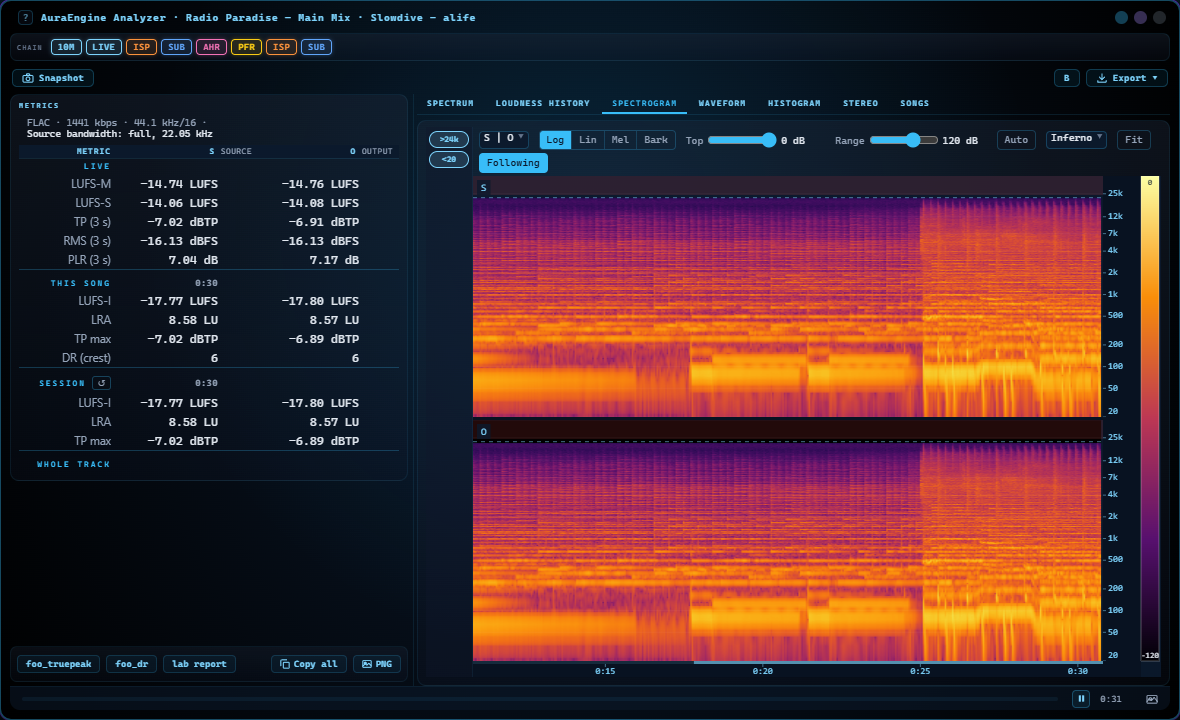Select the last SUB chain badge
Viewport: 1180px width, 720px height.
[316, 47]
